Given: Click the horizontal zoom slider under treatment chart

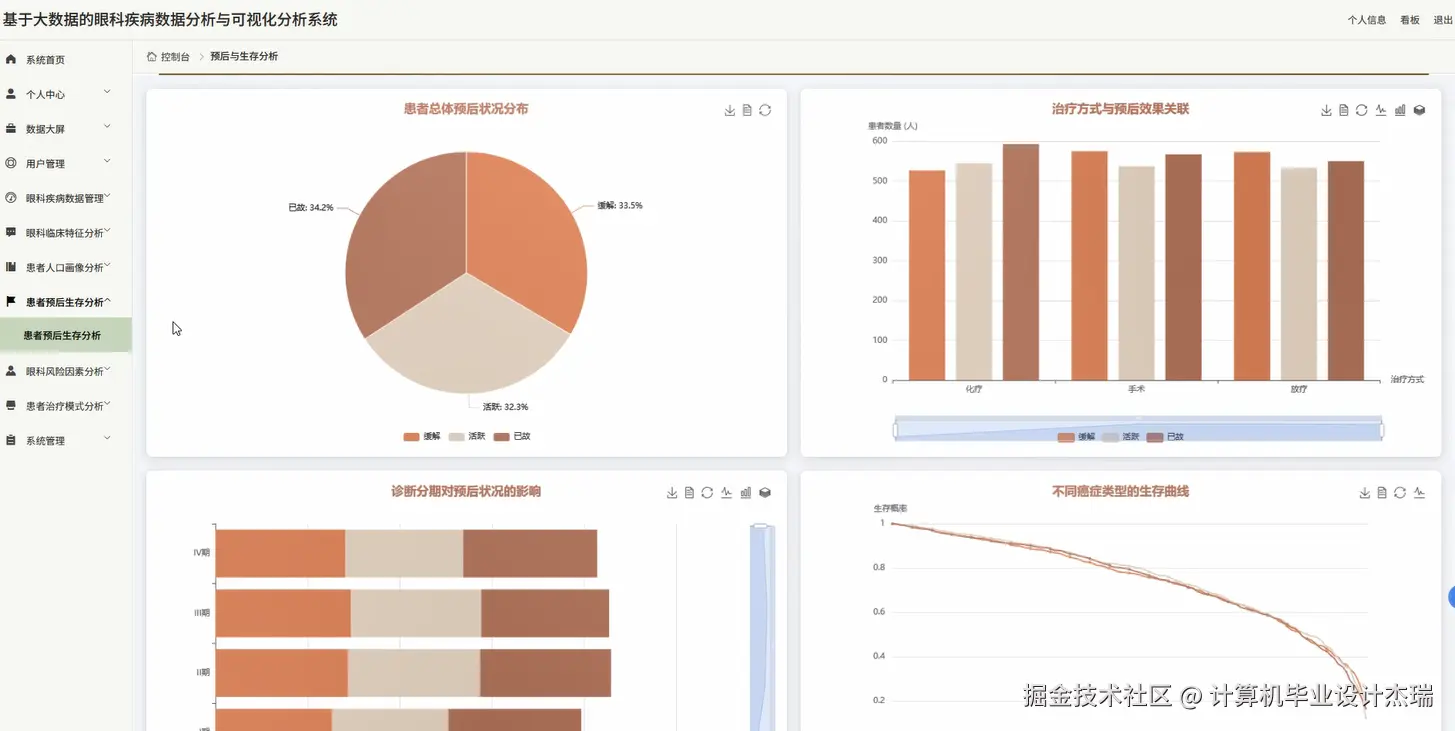Looking at the screenshot, I should [1139, 430].
